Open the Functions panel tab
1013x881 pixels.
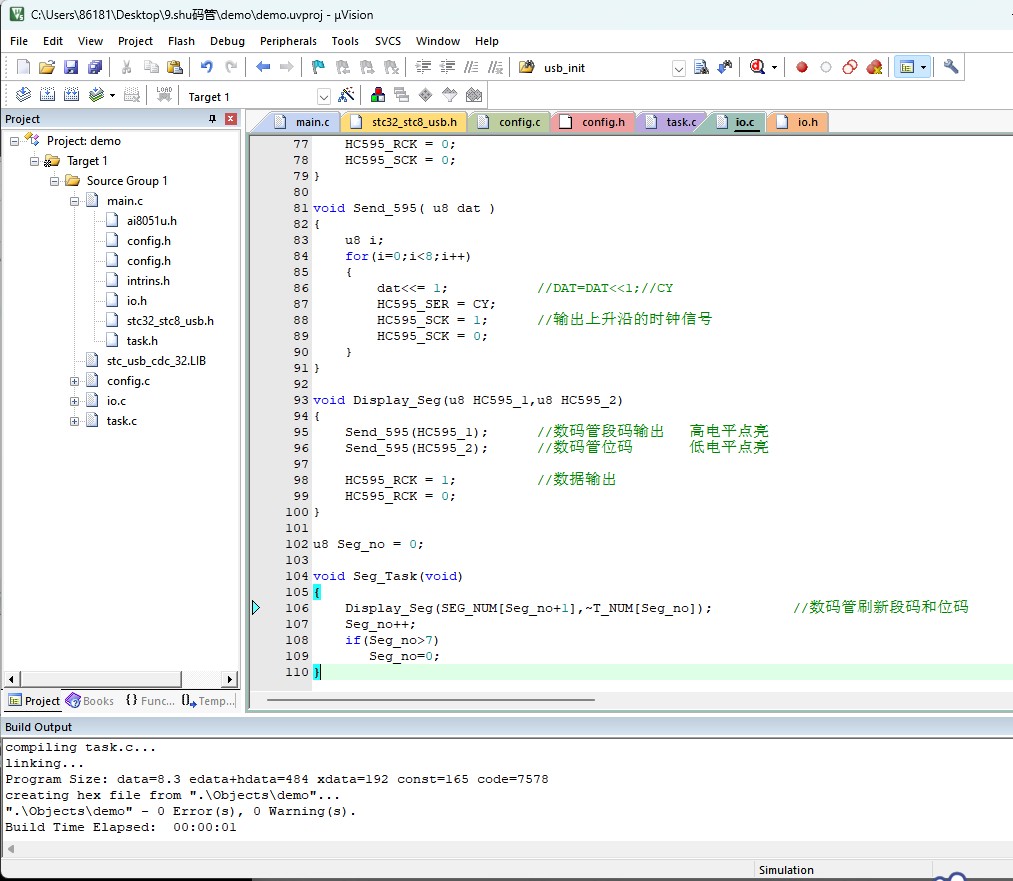point(151,701)
